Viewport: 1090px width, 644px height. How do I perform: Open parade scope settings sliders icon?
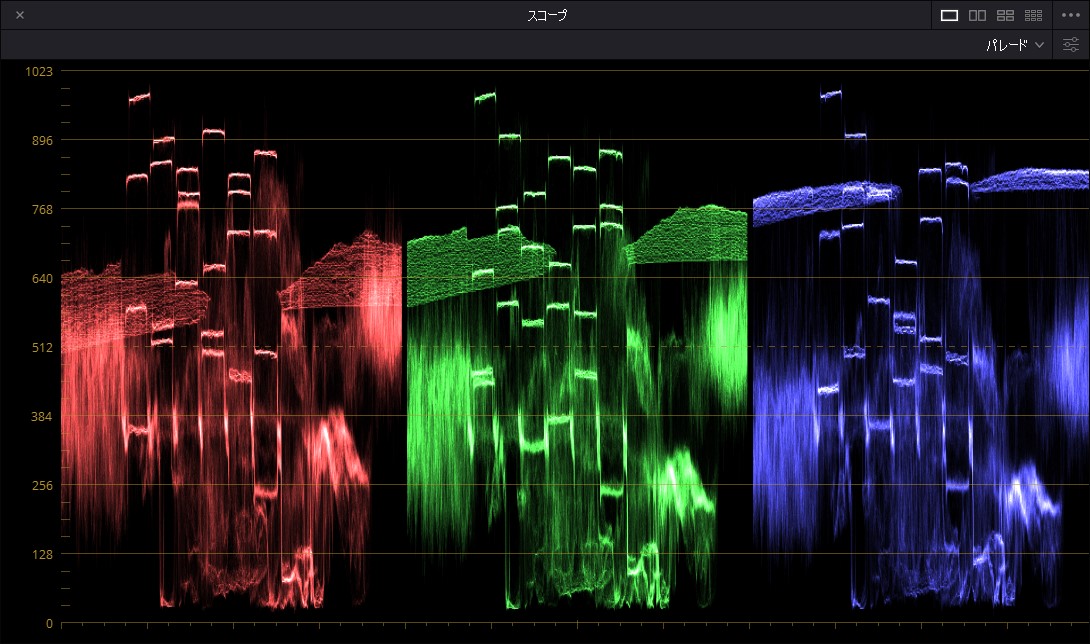point(1071,45)
